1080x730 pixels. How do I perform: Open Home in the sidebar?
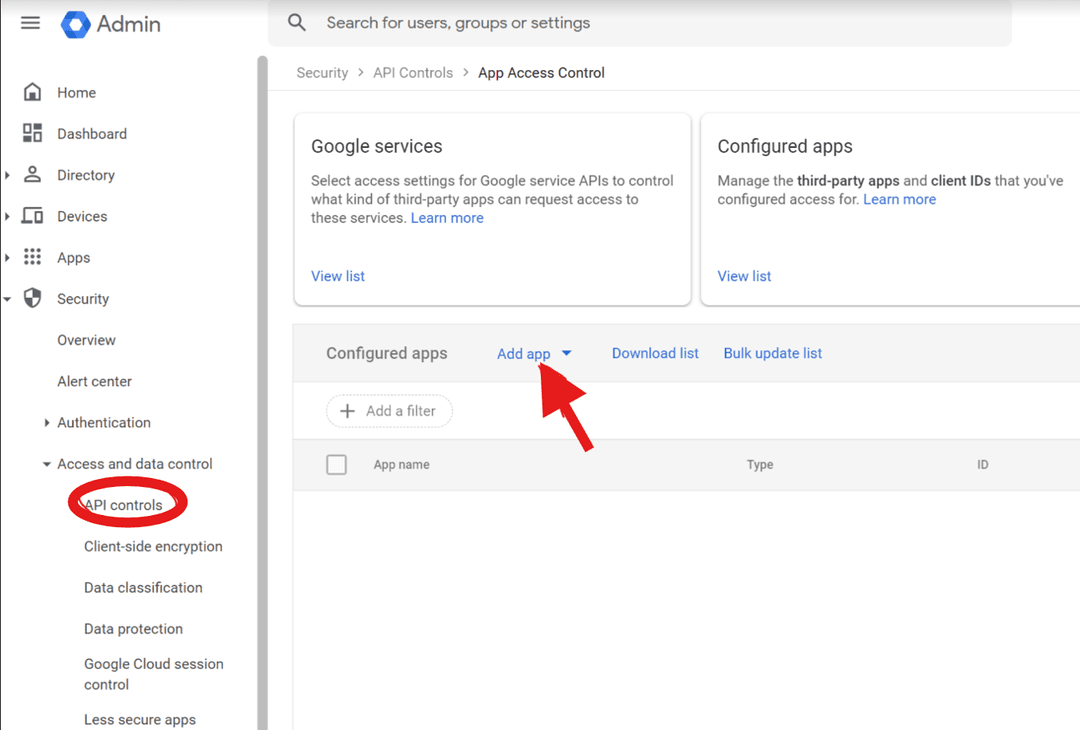pyautogui.click(x=76, y=92)
